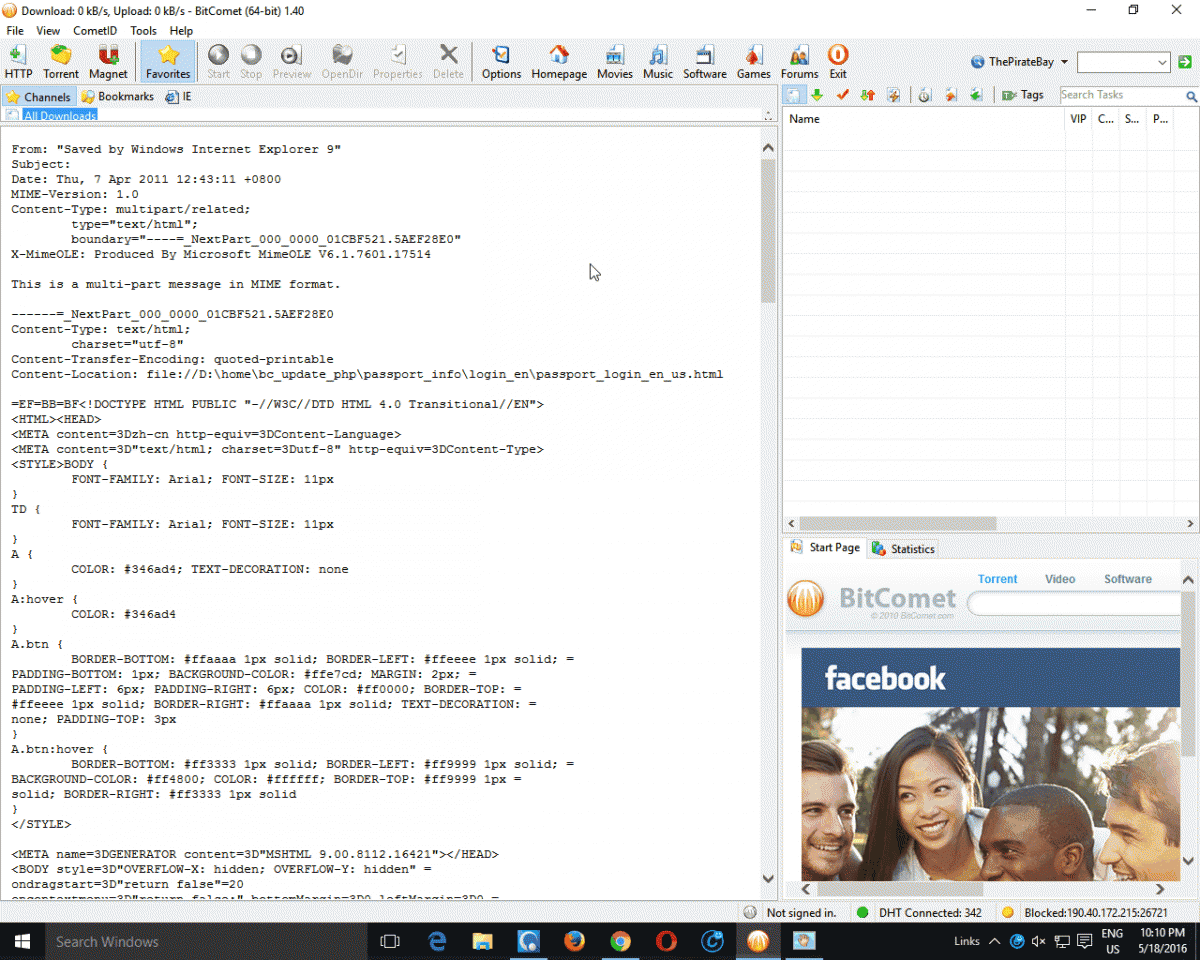Click the source view vertical scrollbar thumb
Image resolution: width=1200 pixels, height=960 pixels.
coord(768,230)
